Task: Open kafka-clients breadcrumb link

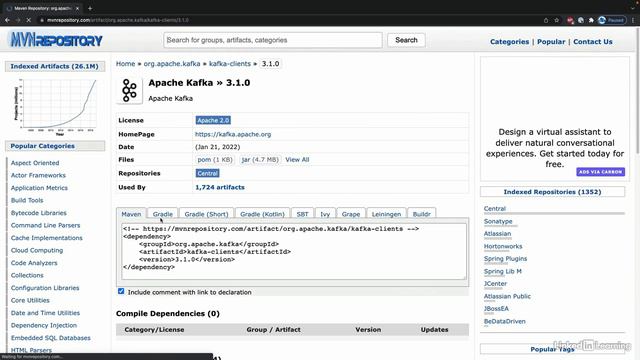Action: pos(230,64)
